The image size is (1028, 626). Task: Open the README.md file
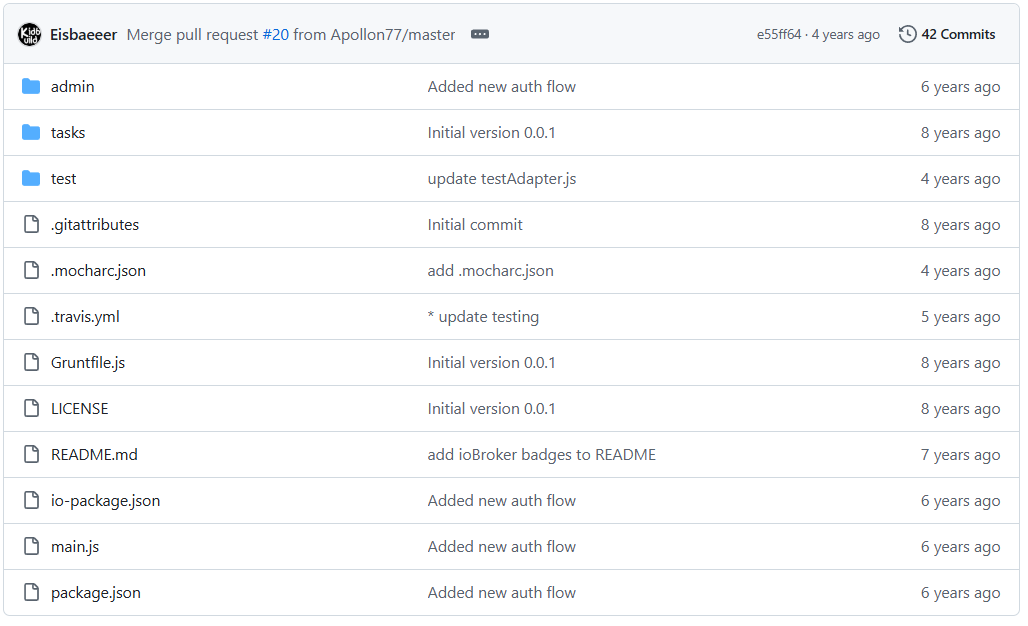coord(94,455)
